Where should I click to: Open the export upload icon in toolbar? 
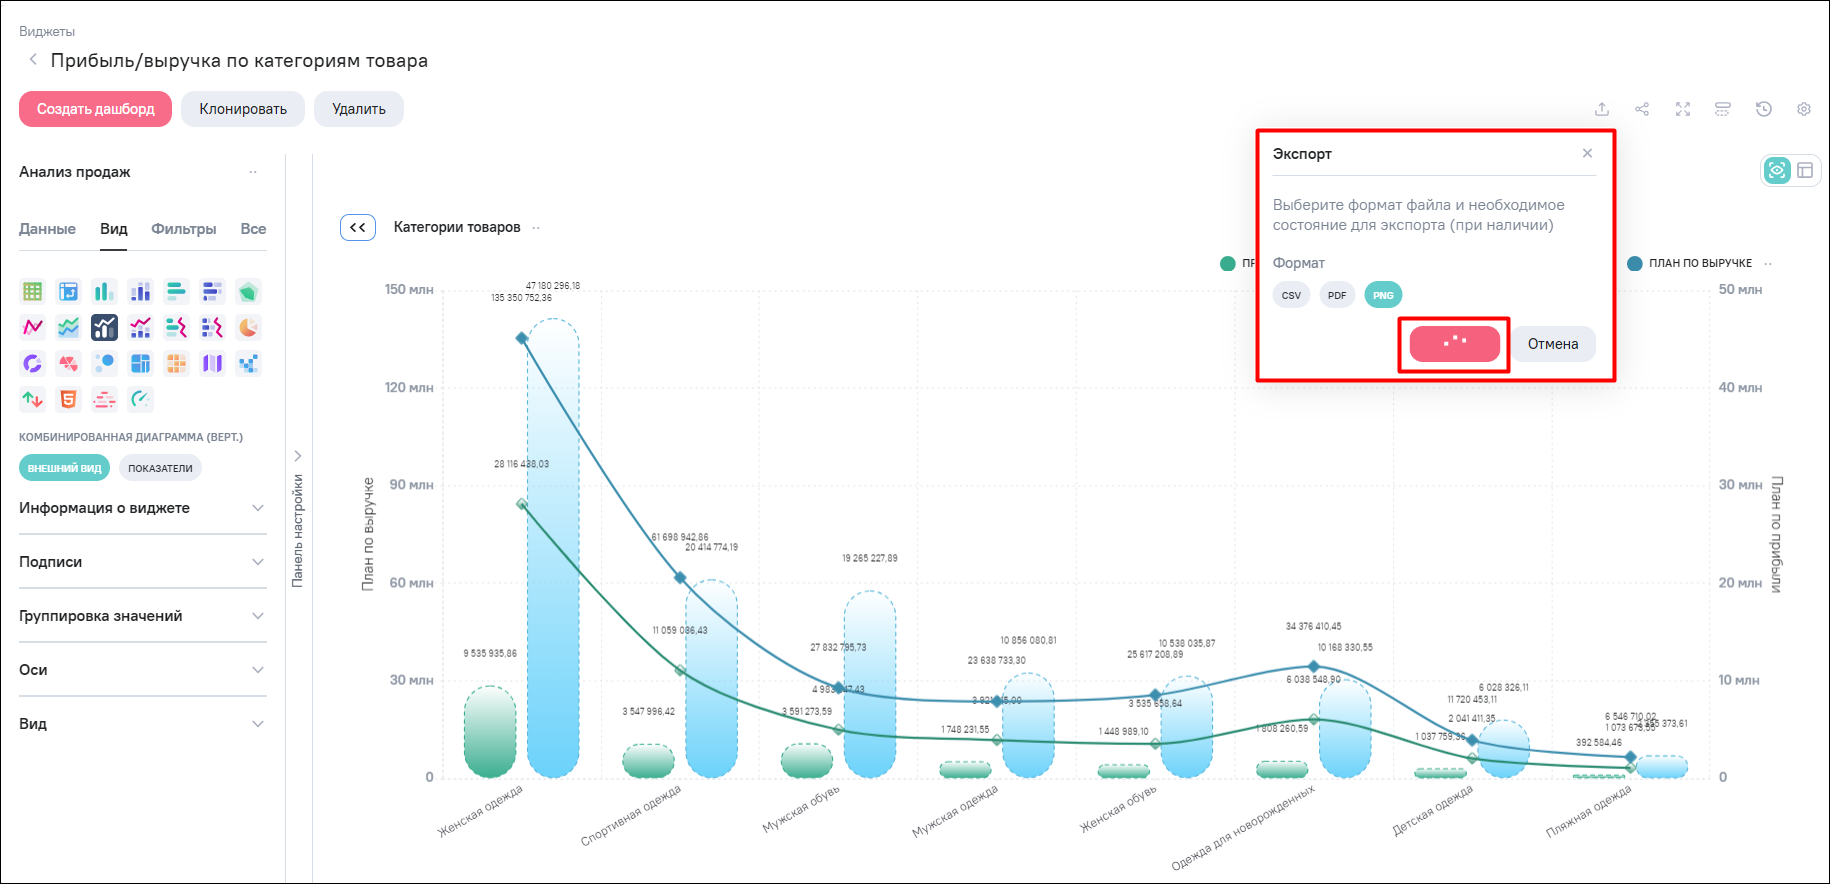click(x=1602, y=109)
